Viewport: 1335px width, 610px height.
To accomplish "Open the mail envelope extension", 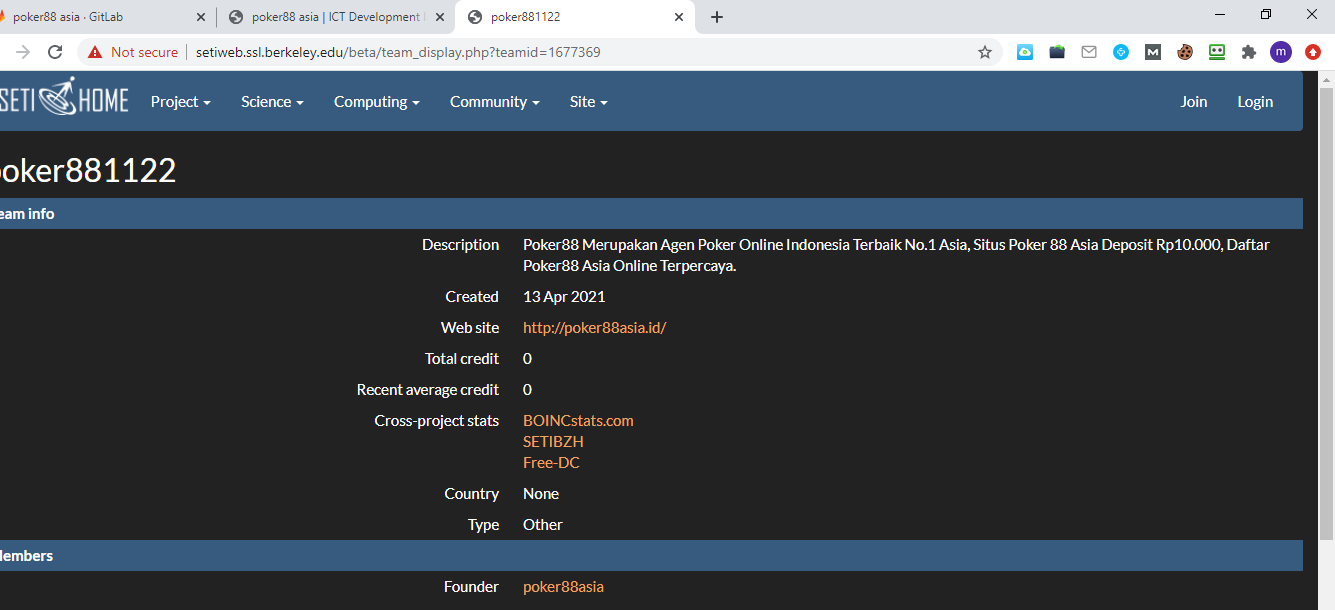I will click(x=1089, y=52).
